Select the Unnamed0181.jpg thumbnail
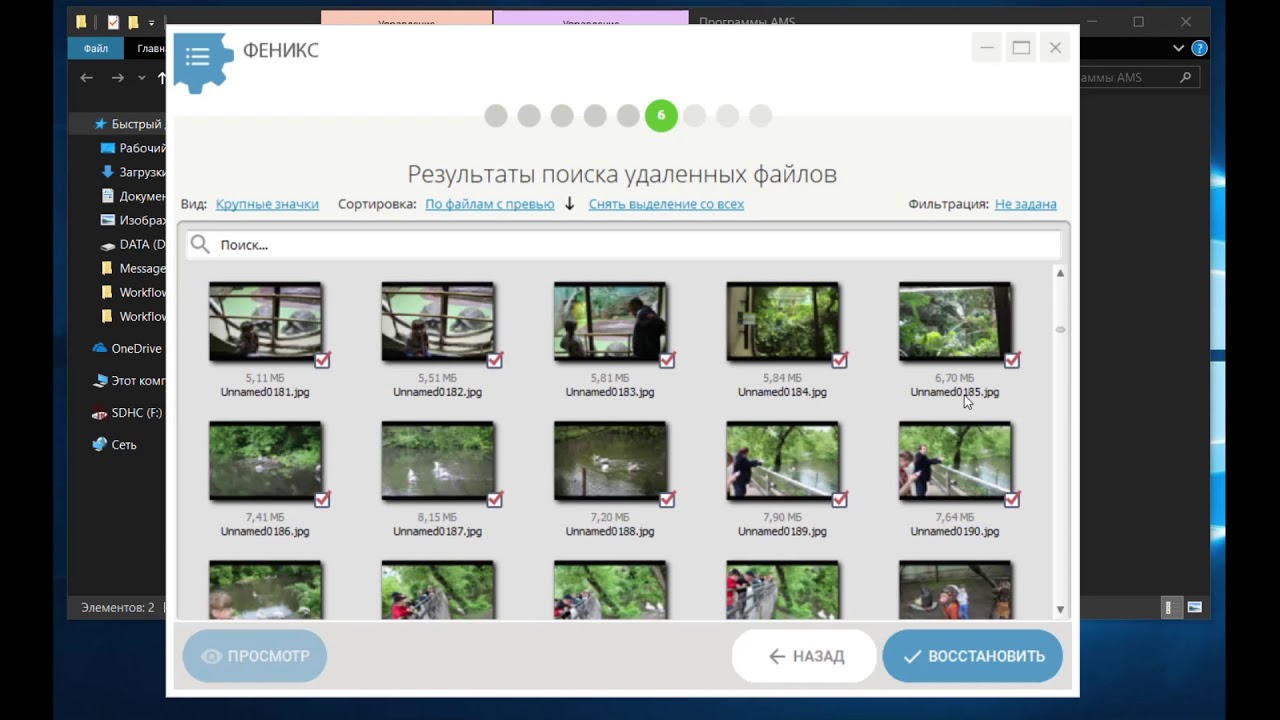 (x=265, y=322)
